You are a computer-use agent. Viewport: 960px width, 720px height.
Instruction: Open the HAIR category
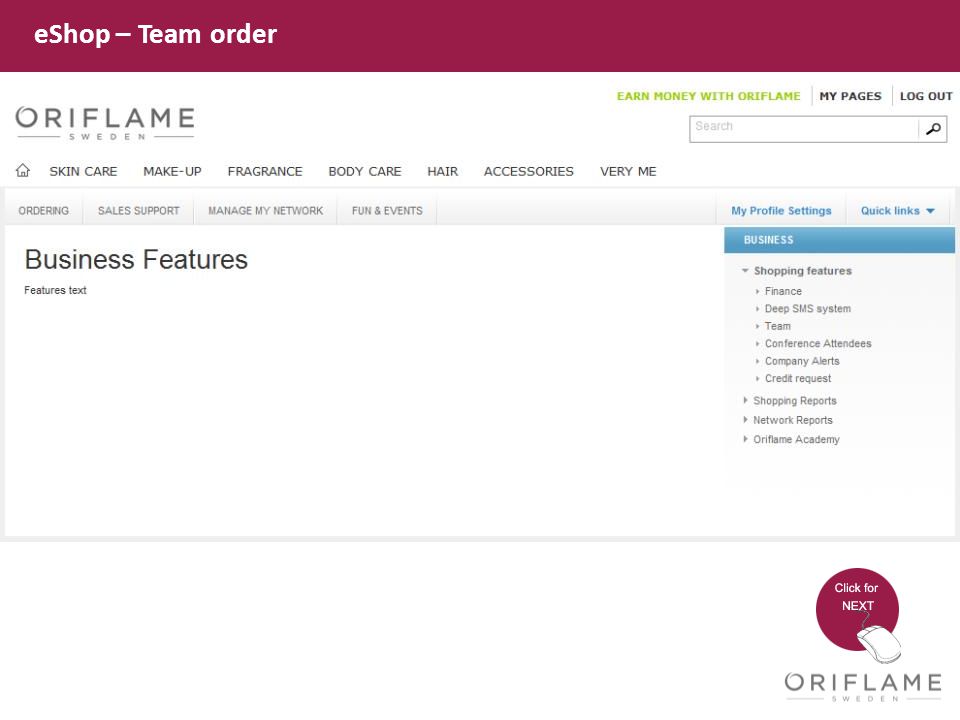click(x=443, y=171)
